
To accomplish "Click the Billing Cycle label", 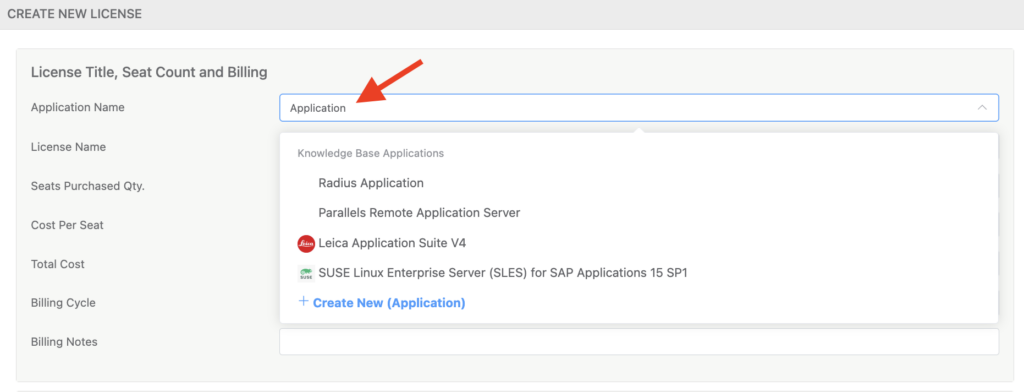I will (x=63, y=303).
